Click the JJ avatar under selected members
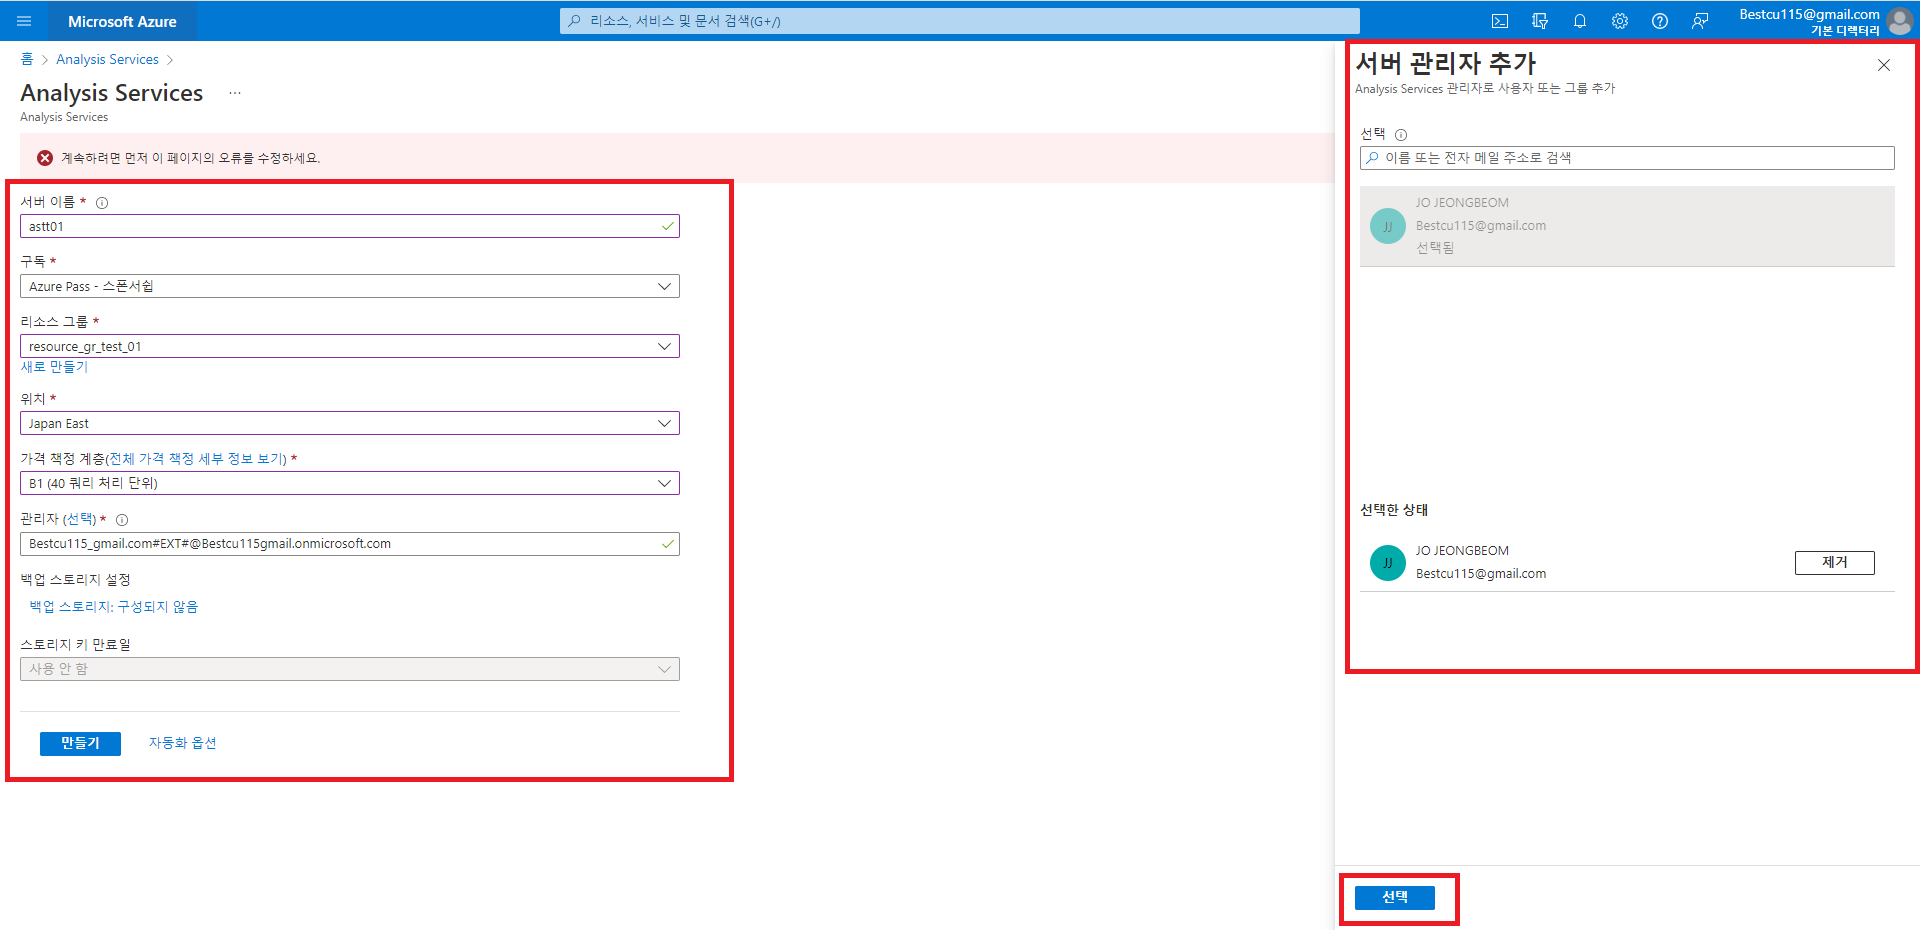 click(x=1388, y=563)
